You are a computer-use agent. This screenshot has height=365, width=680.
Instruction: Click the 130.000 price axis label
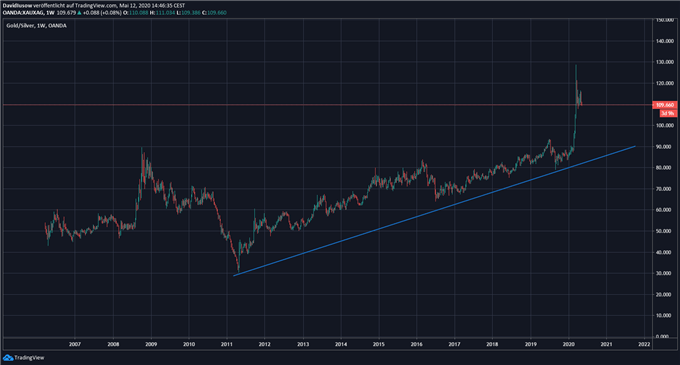[x=664, y=62]
